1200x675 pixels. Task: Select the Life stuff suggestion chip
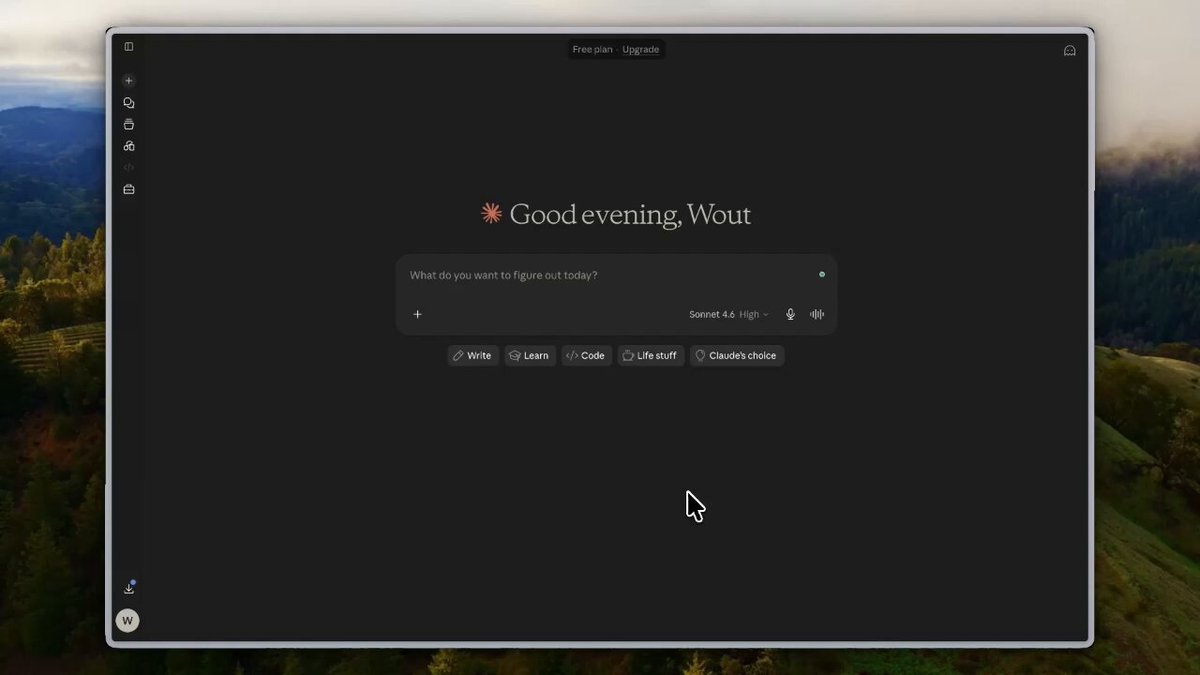651,355
